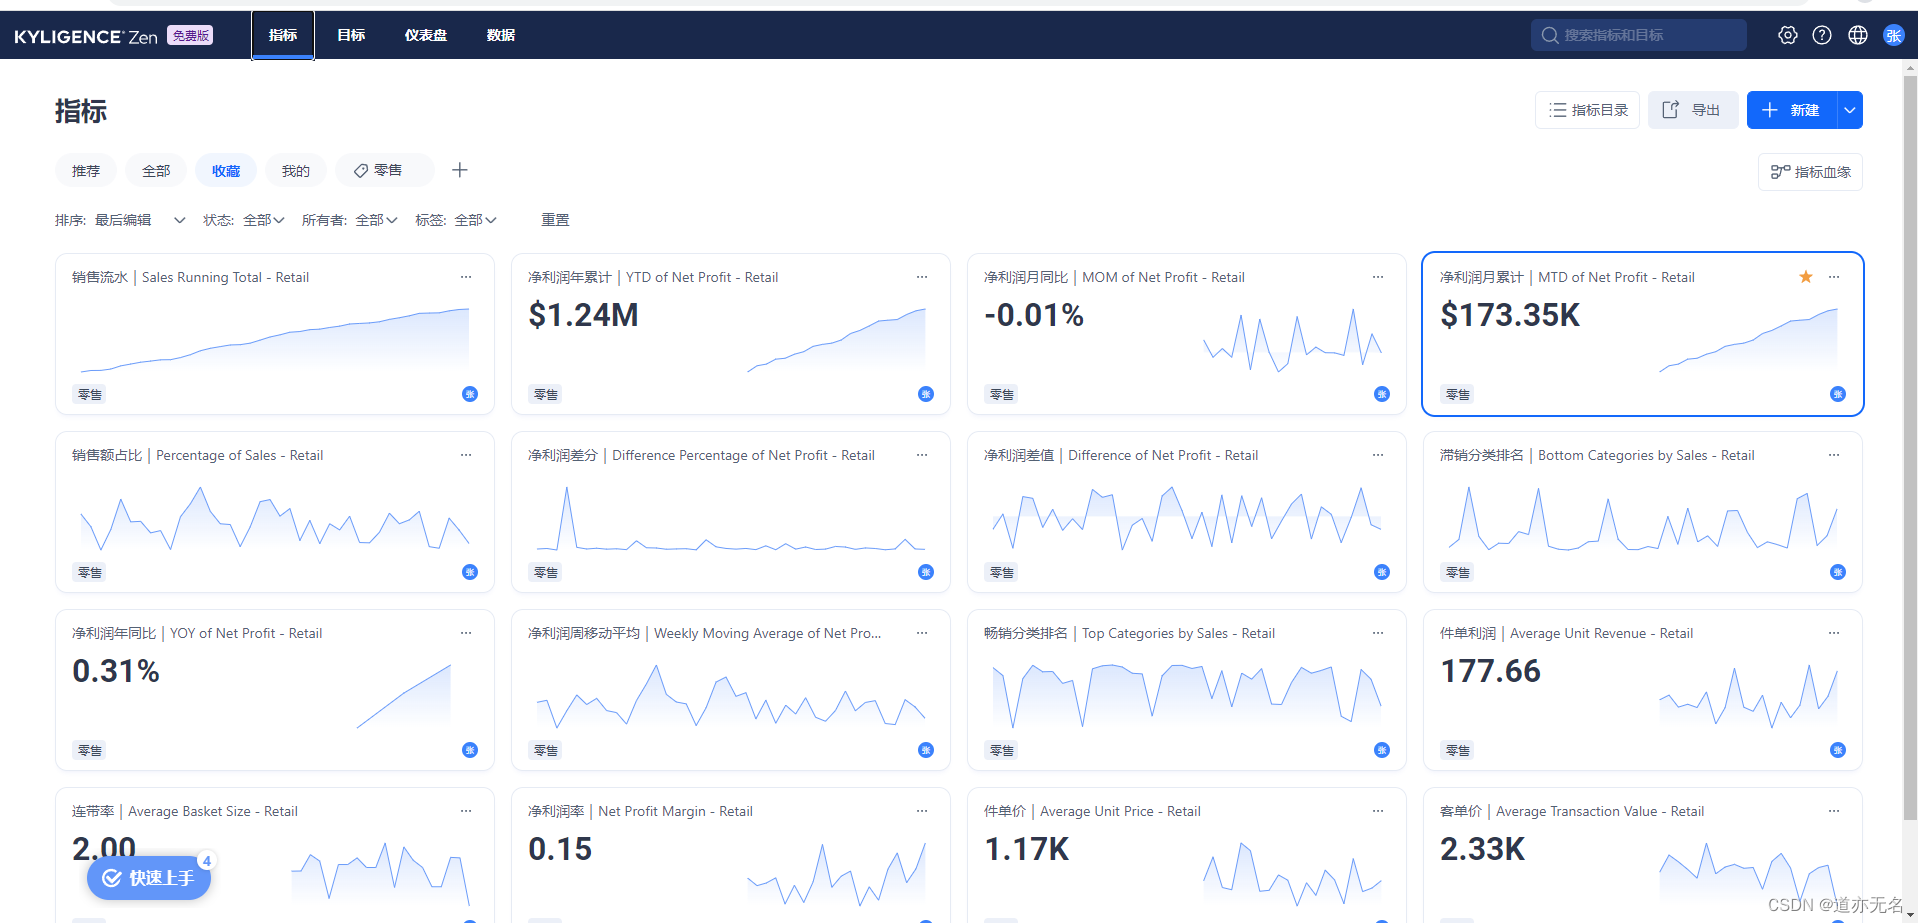1918x923 pixels.
Task: Open more menu on MTD of Net Profit card
Action: 1834,277
